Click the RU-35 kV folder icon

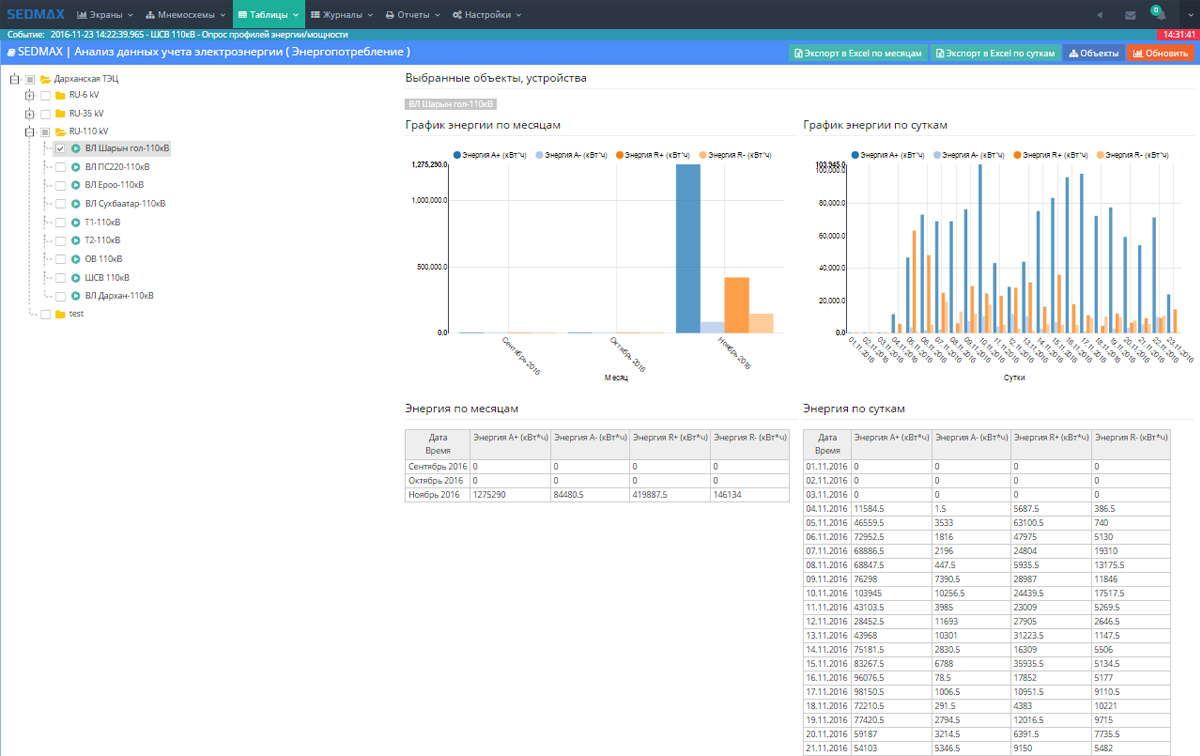(x=60, y=114)
